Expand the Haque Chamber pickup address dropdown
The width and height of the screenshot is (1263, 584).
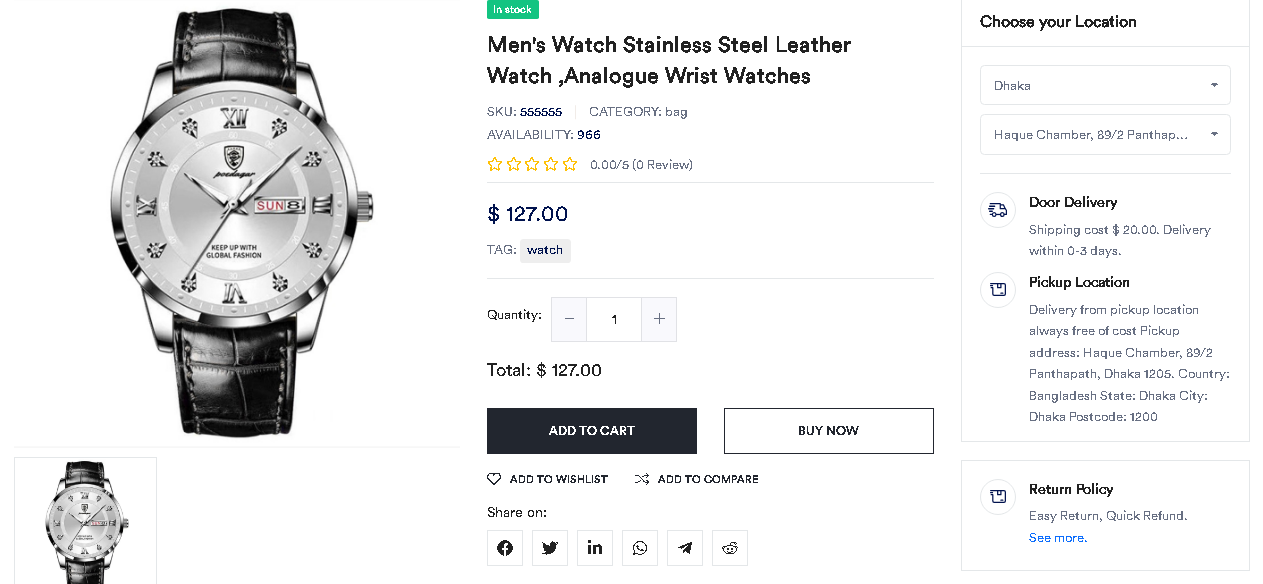pyautogui.click(x=1105, y=134)
